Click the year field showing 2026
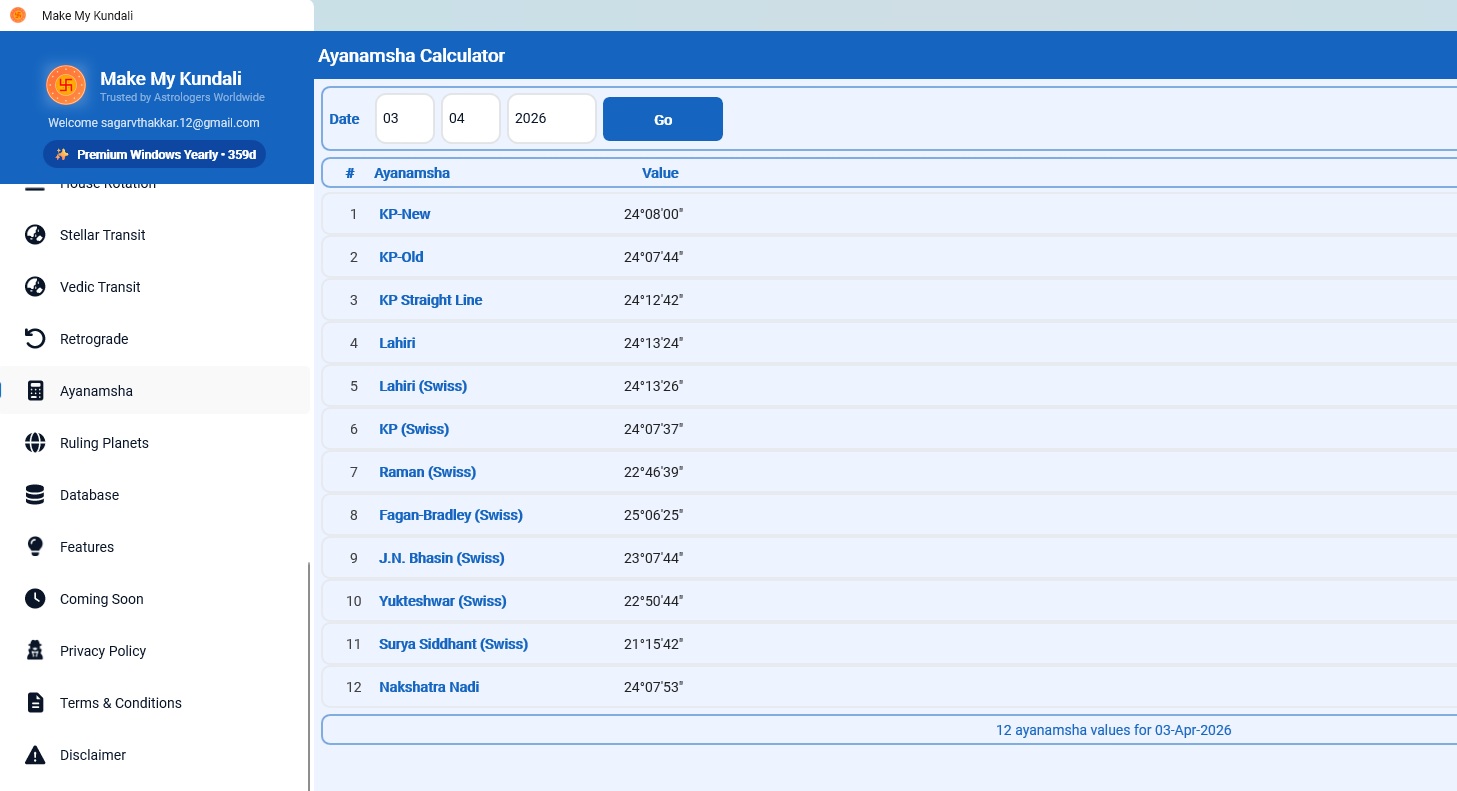 click(x=552, y=119)
